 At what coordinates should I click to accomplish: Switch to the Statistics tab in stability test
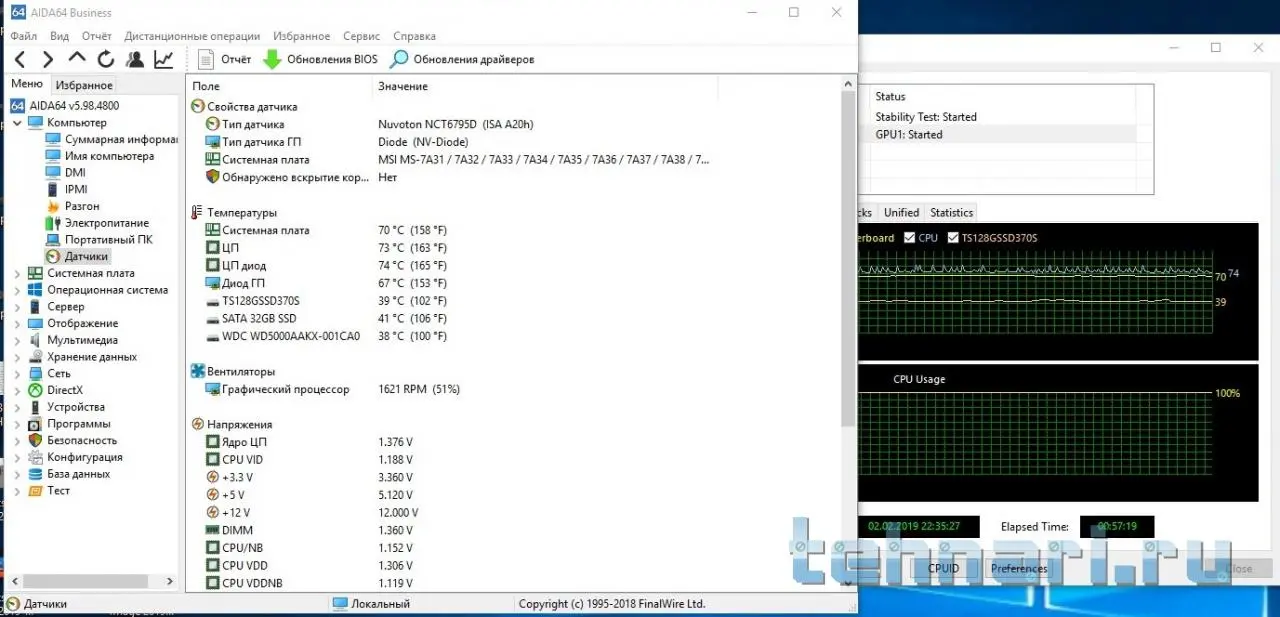coord(951,212)
